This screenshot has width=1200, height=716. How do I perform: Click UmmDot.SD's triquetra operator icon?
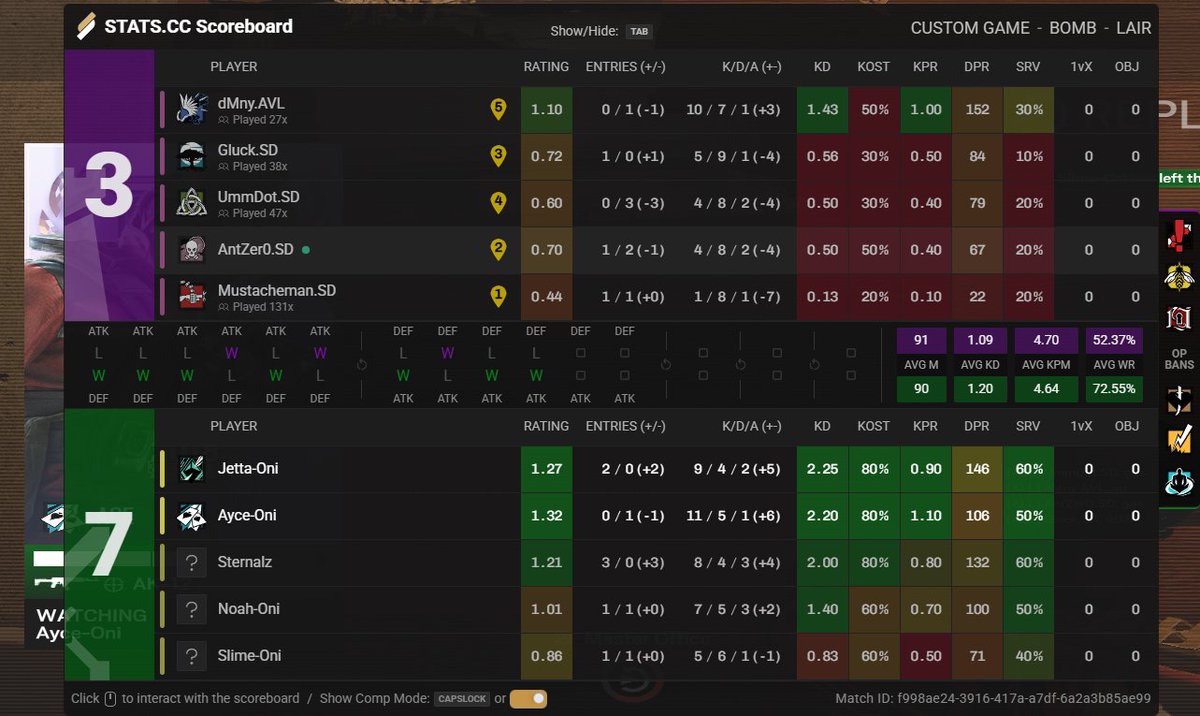coord(192,203)
